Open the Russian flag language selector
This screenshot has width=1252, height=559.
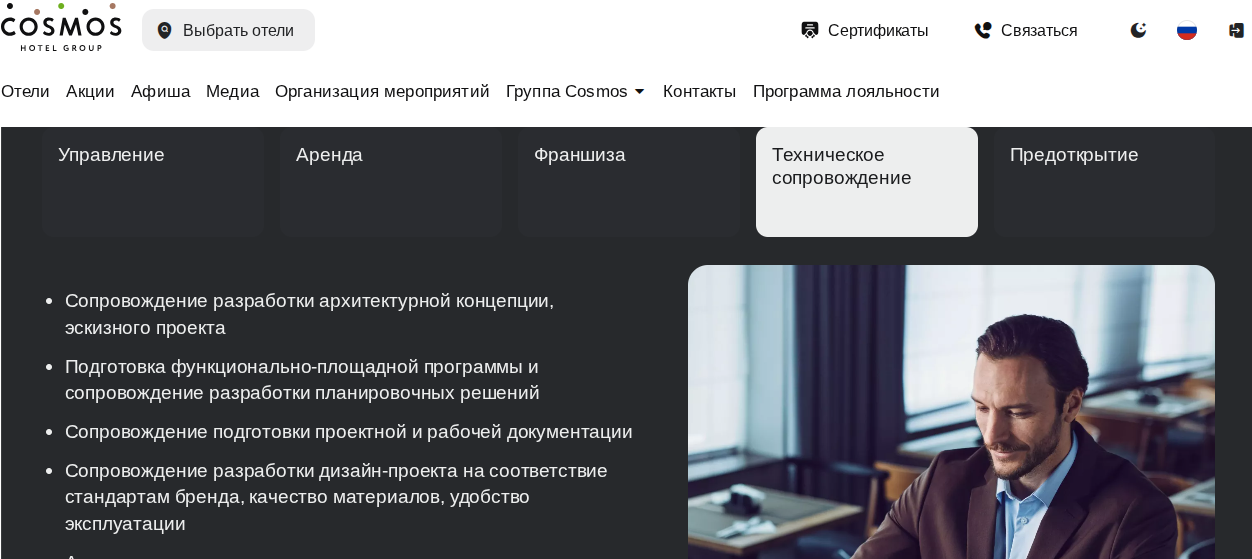click(x=1187, y=30)
